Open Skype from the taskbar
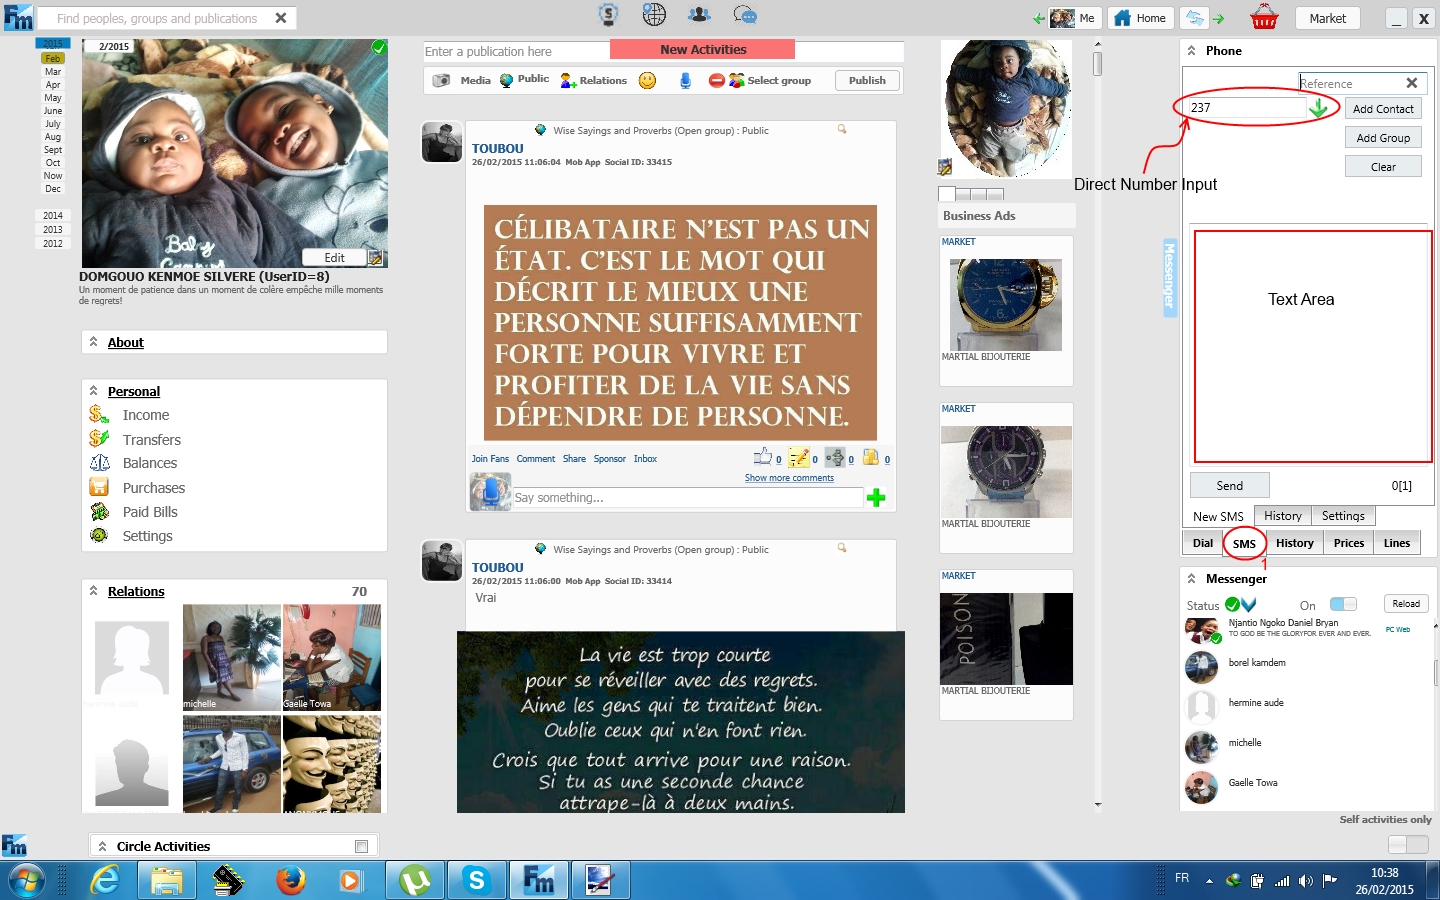This screenshot has width=1440, height=900. pyautogui.click(x=476, y=880)
